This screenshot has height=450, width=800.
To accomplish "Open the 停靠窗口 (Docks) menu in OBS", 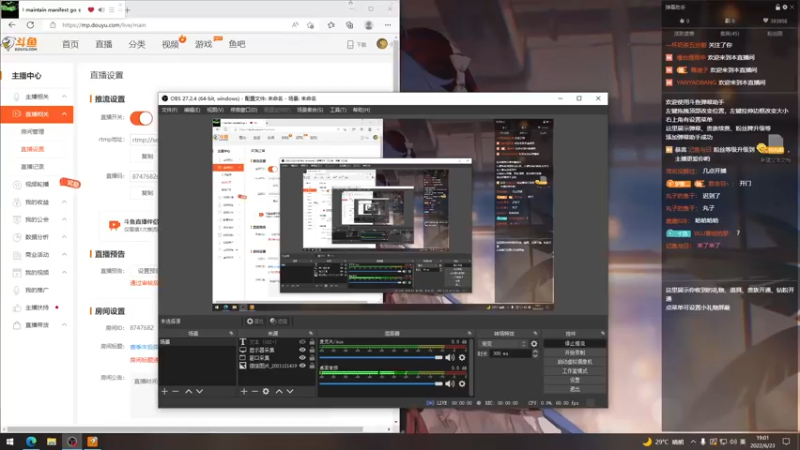I will point(244,110).
